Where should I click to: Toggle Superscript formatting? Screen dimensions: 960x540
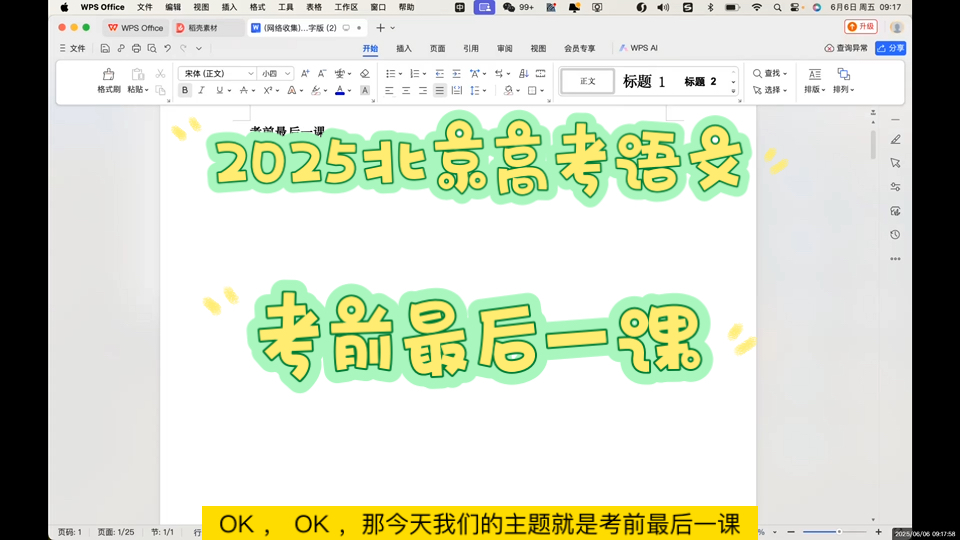[x=268, y=91]
